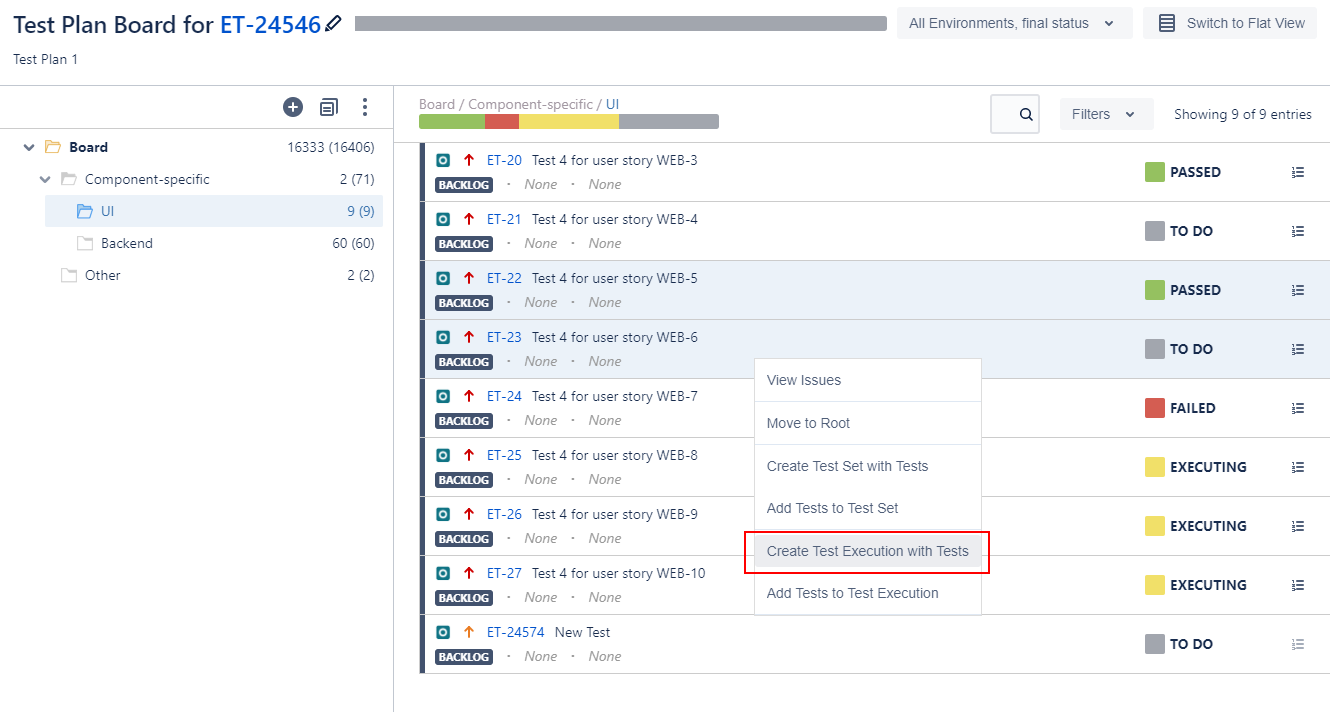Open the ET-23 issue link
Screen dimensions: 1330x712
504,337
